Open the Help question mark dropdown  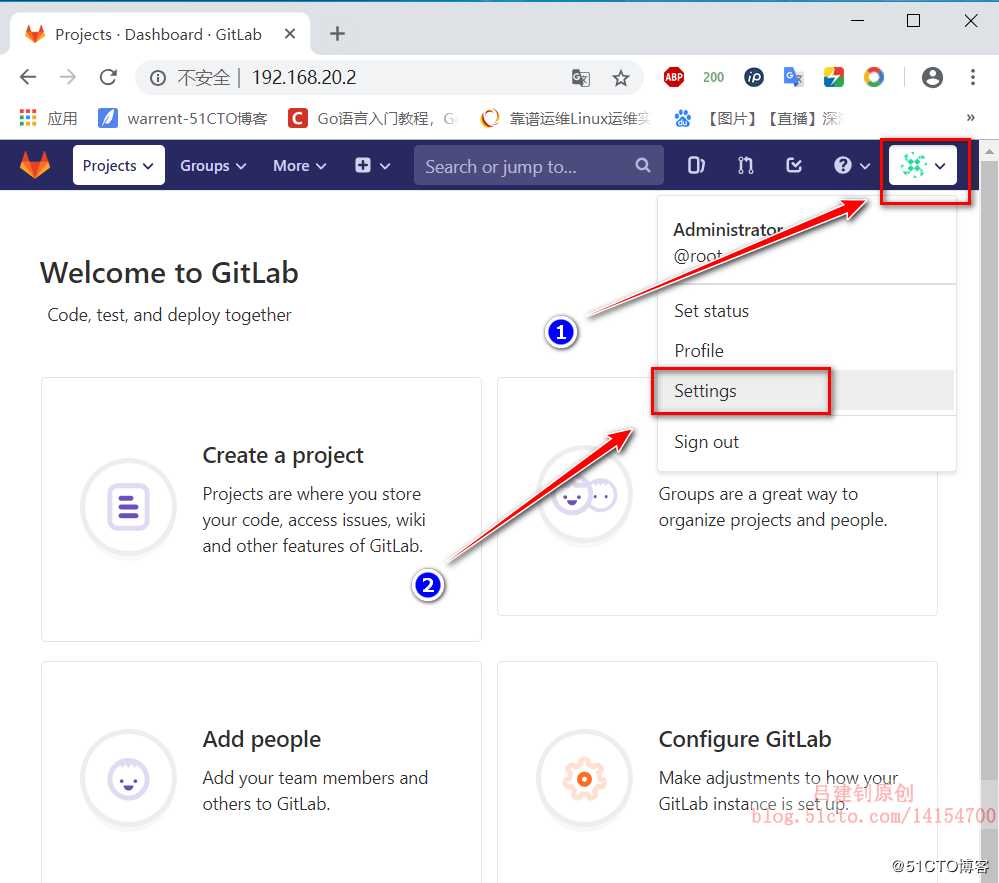pos(852,166)
